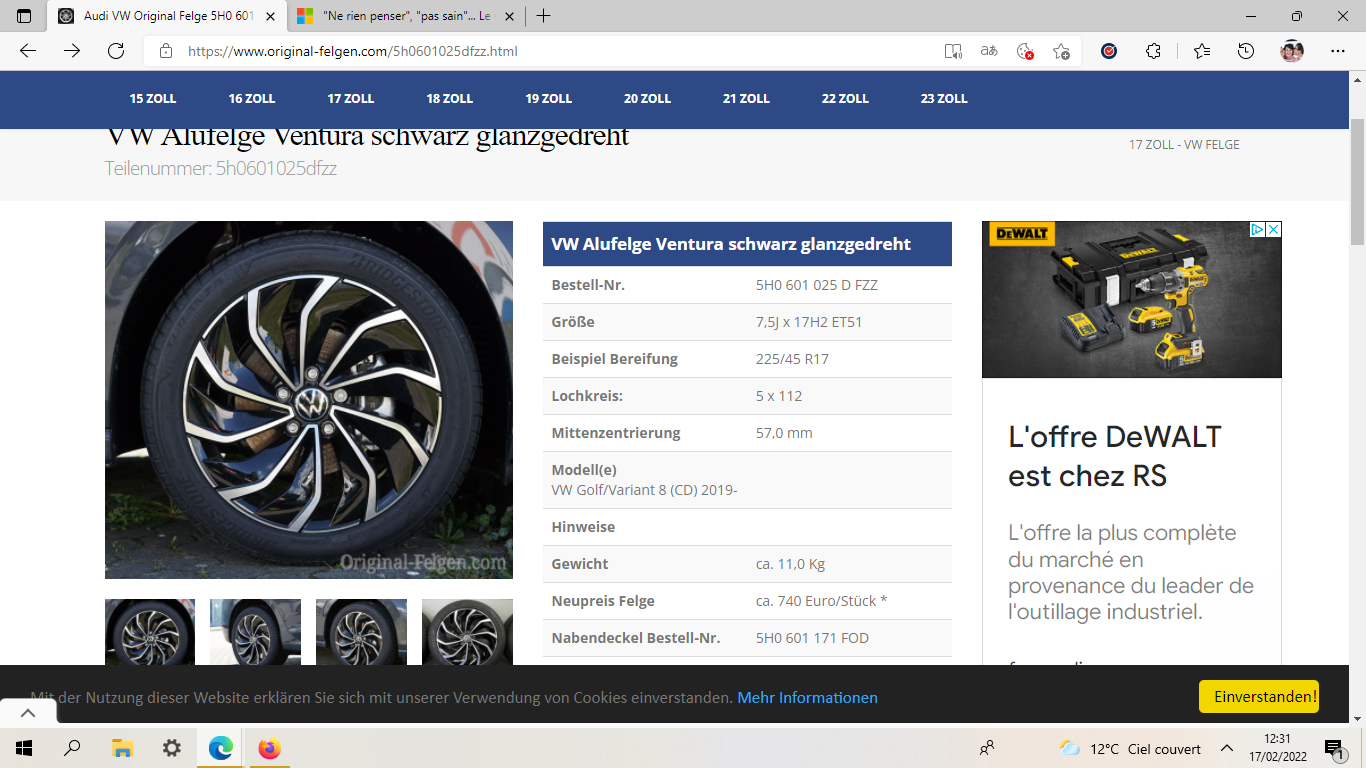Open the tracking prevention icon
This screenshot has height=768, width=1366.
pyautogui.click(x=1025, y=51)
